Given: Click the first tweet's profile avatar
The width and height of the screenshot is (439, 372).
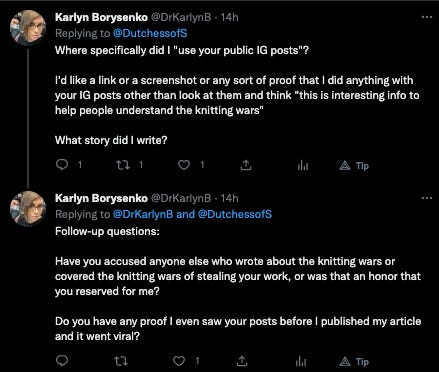Looking at the screenshot, I should point(28,28).
